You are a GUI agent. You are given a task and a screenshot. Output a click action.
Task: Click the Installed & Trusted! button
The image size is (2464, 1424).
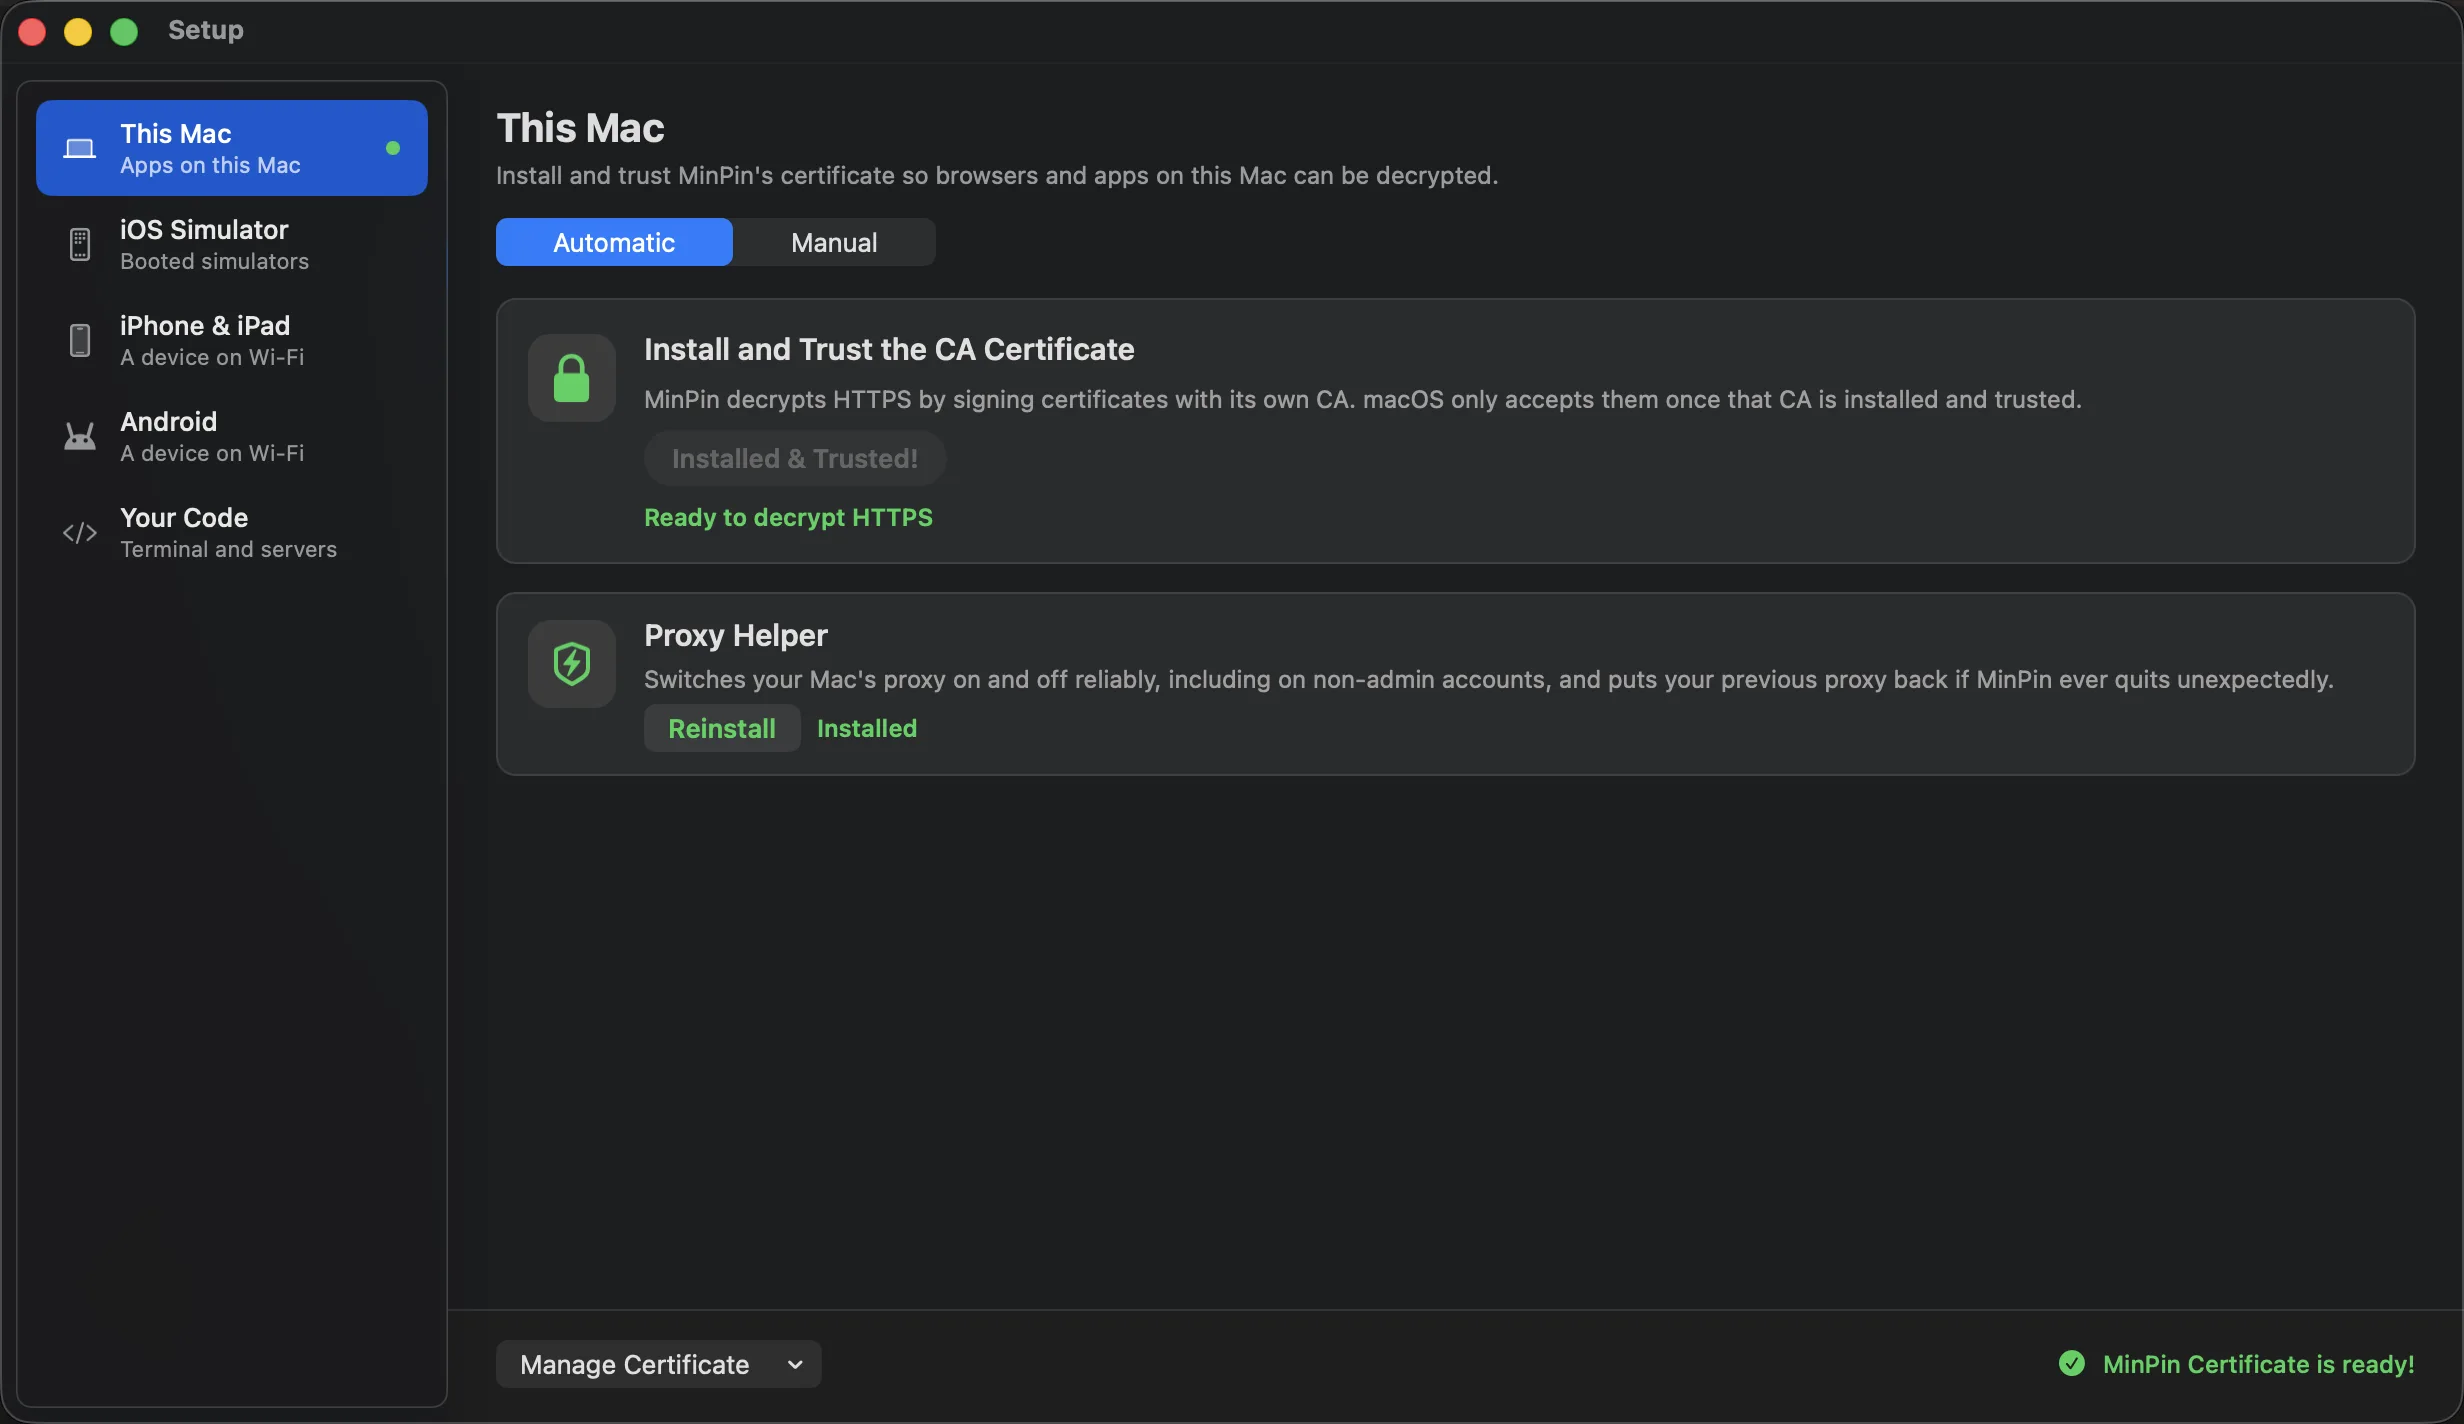click(x=795, y=458)
